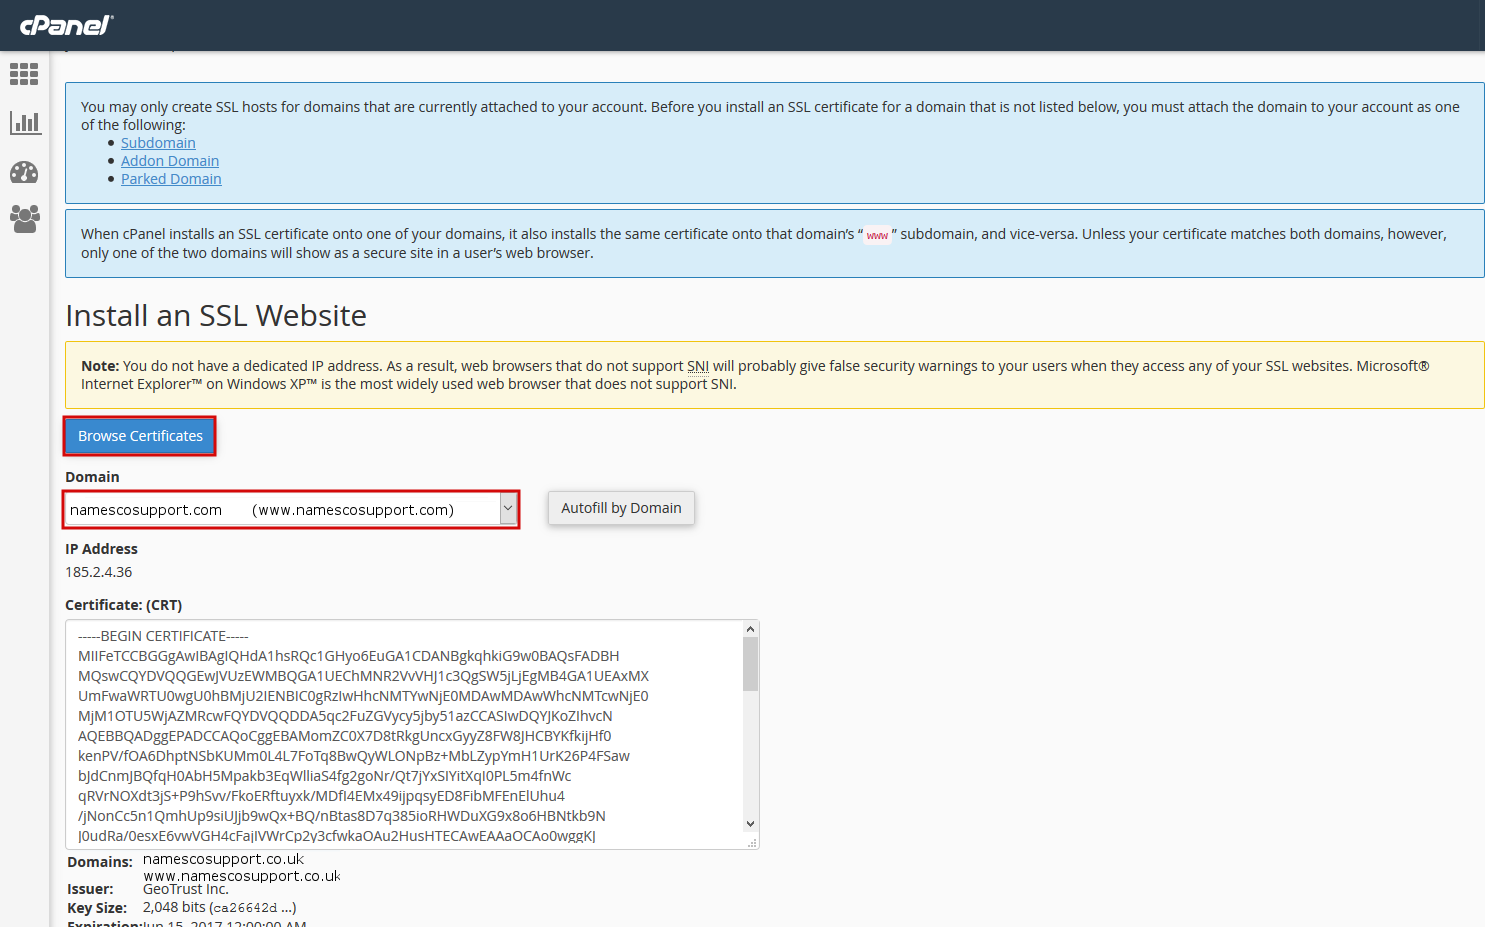Viewport: 1485px width, 927px height.
Task: Open the Subdomain link
Action: click(x=158, y=143)
